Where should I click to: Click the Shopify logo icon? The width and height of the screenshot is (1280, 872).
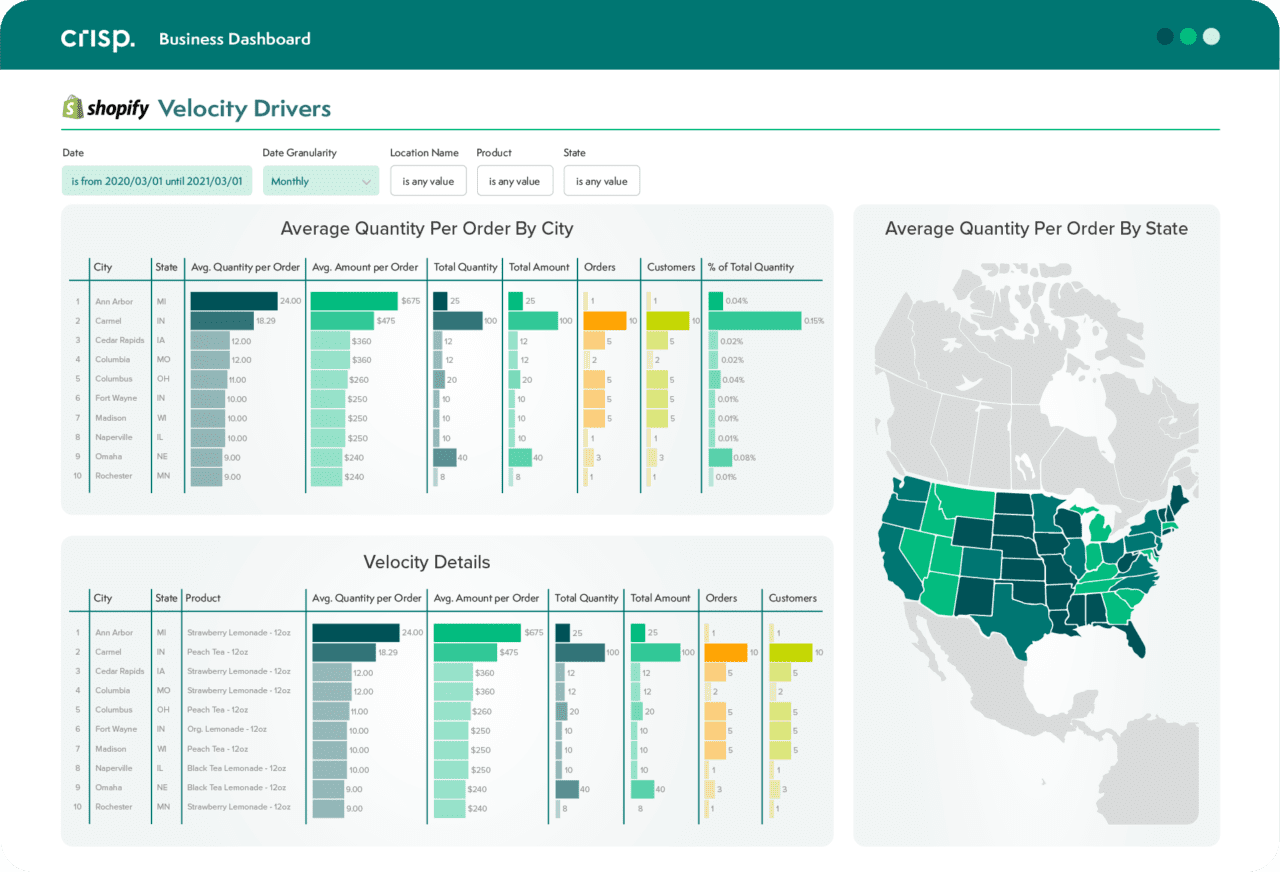(x=74, y=106)
